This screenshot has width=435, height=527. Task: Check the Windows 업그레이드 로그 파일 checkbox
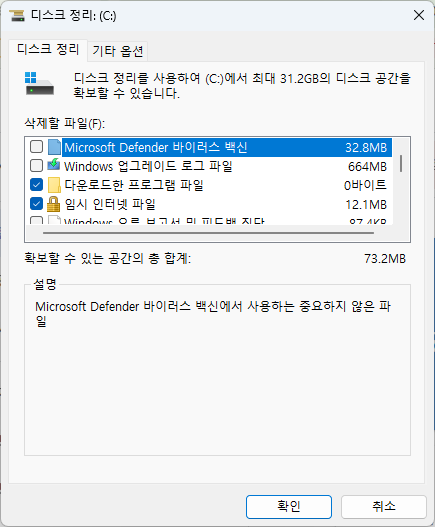pyautogui.click(x=36, y=166)
